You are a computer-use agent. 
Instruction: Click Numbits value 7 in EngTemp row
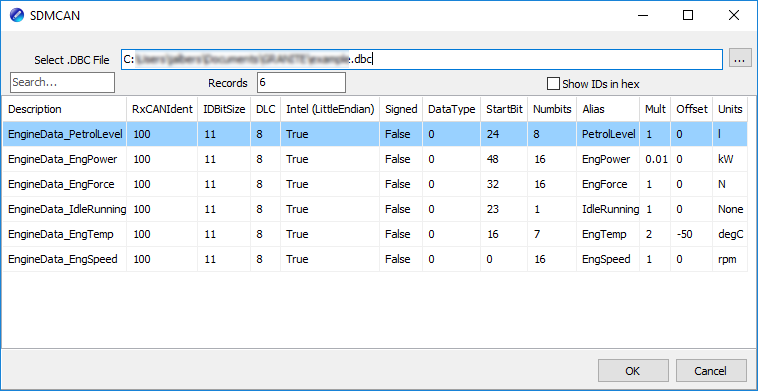point(552,234)
